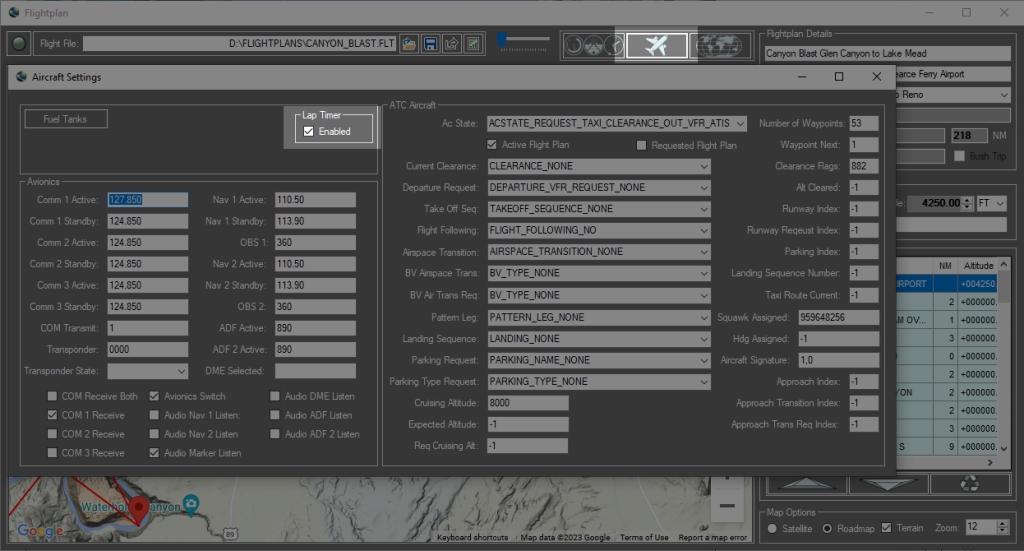Save flight file with floppy disk icon
Viewport: 1024px width, 551px height.
coord(430,44)
